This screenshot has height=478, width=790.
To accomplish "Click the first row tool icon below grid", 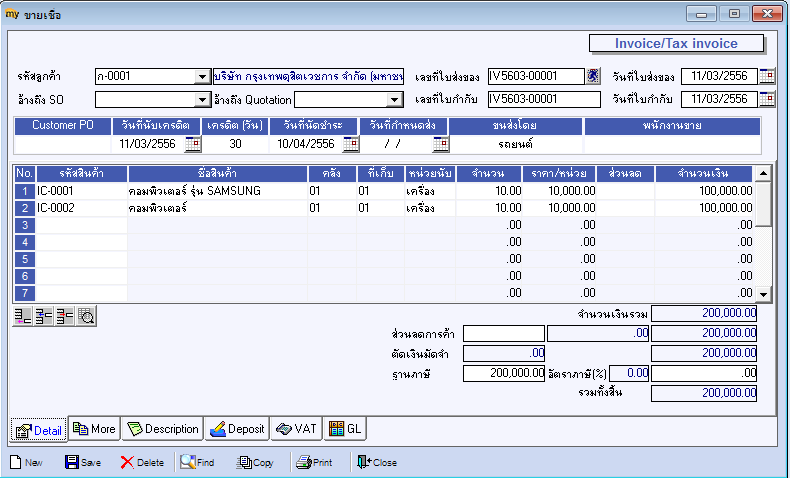I will click(21, 317).
